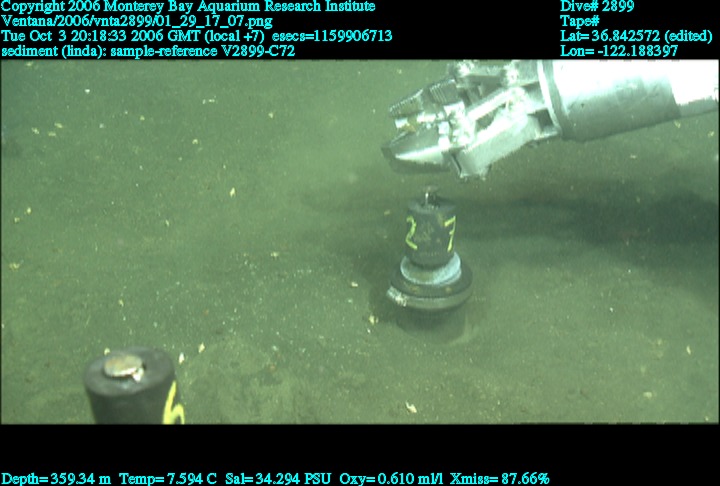Click the 'Copyright 2006 Monterey Bay Aquarium Research Institute' text

pyautogui.click(x=188, y=6)
